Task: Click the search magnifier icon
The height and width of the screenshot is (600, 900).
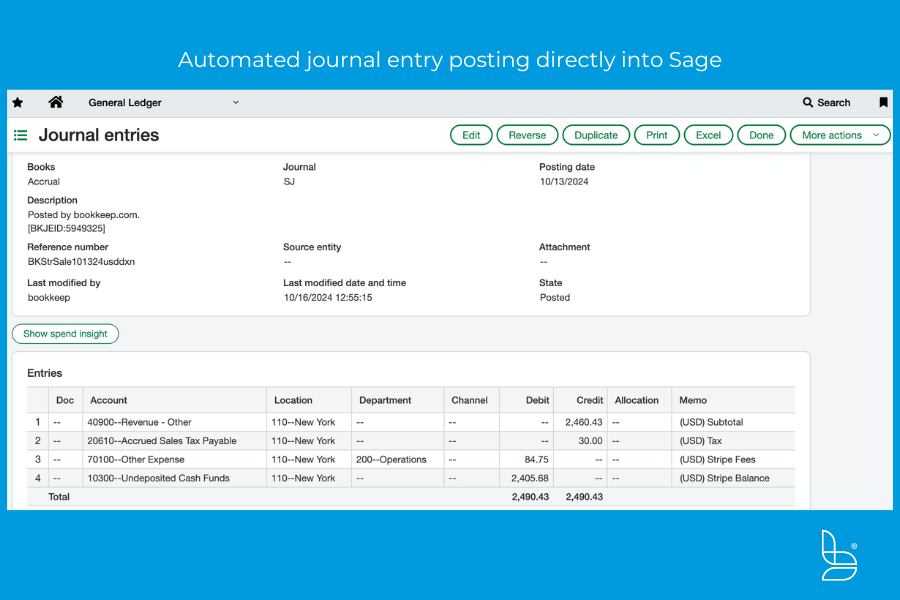Action: tap(808, 103)
